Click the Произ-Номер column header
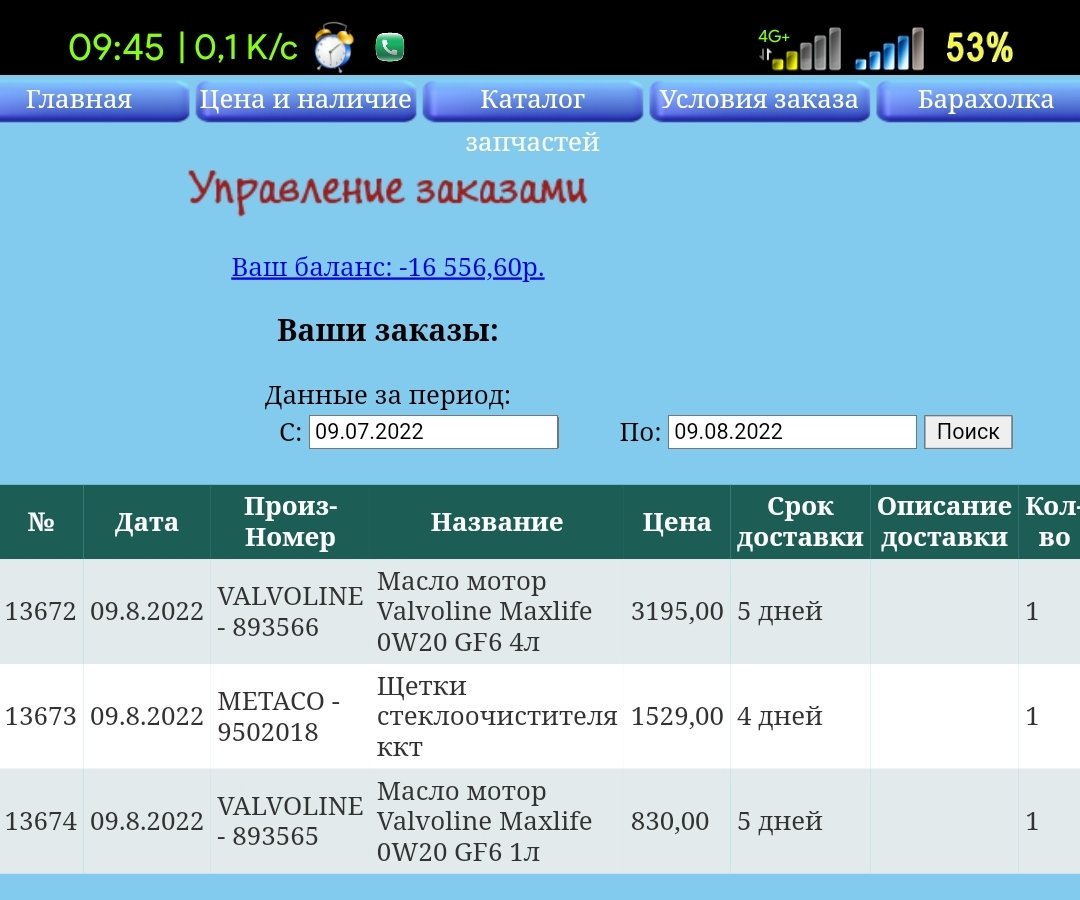Screen dimensions: 1080x900 pos(290,522)
